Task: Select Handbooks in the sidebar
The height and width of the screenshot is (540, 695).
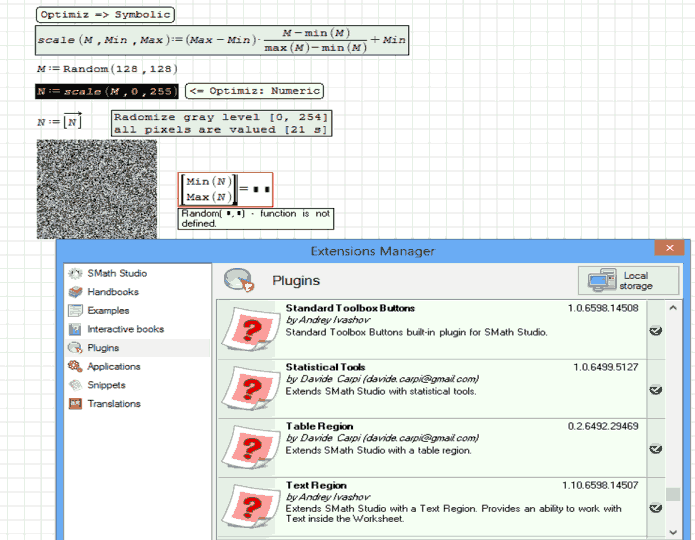Action: [112, 292]
